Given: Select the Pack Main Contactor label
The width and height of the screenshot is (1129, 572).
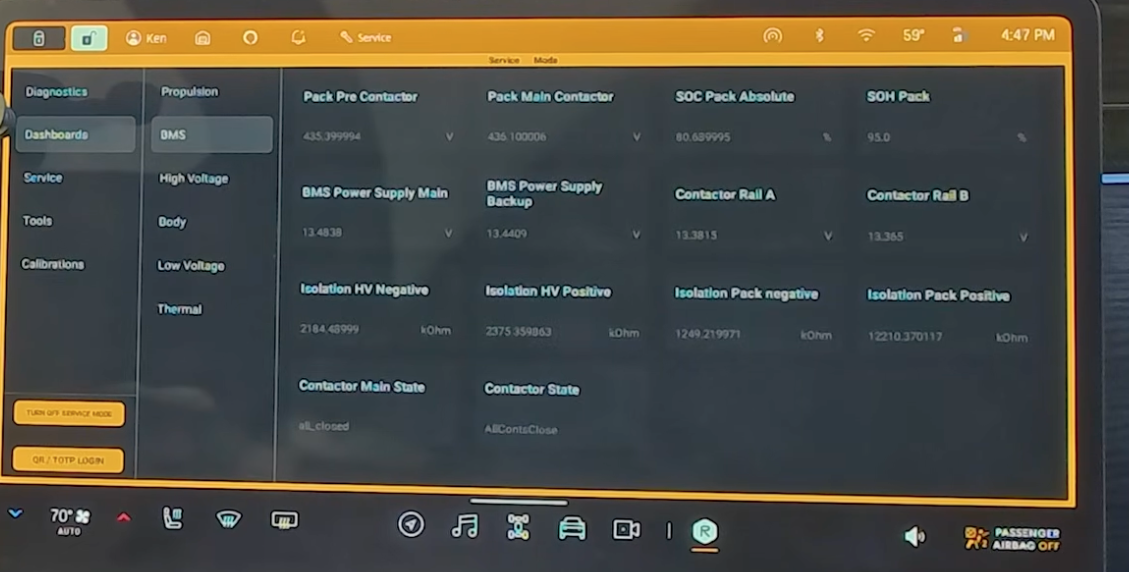Looking at the screenshot, I should pyautogui.click(x=550, y=97).
